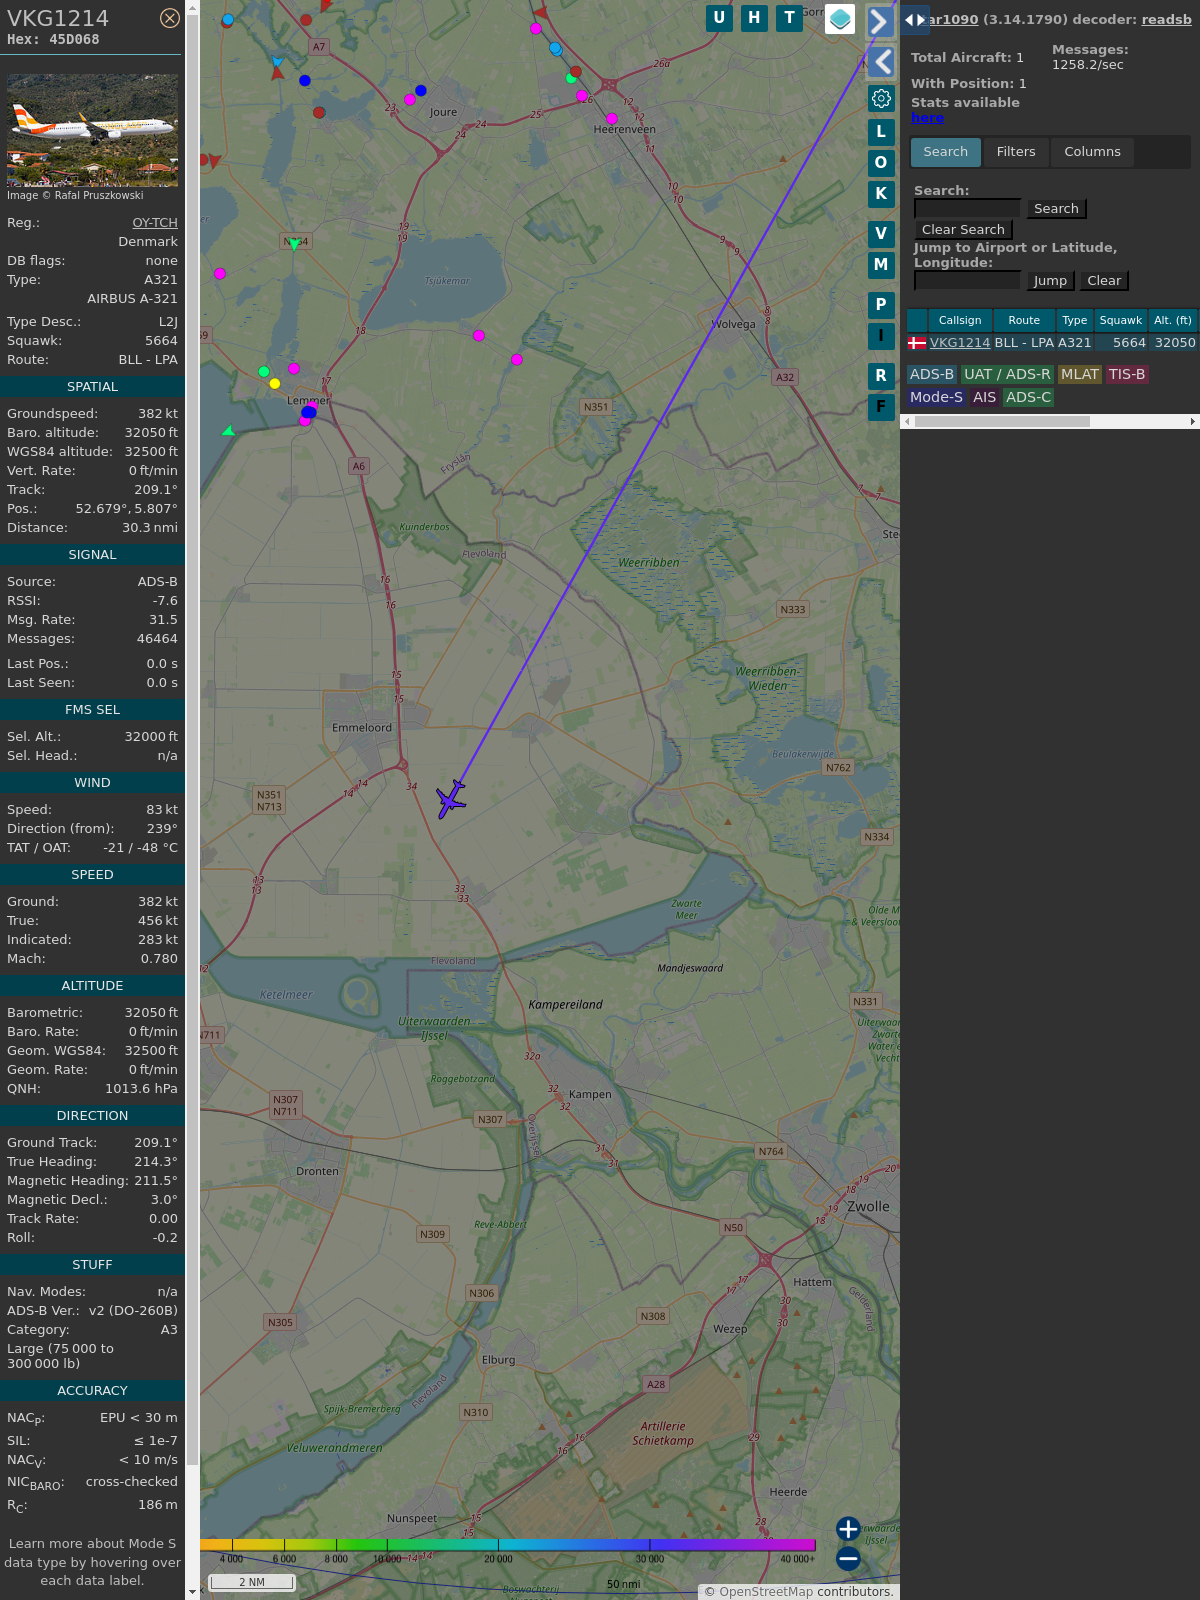Click the ALTITUDE section header
1200x1600 pixels.
(x=92, y=985)
